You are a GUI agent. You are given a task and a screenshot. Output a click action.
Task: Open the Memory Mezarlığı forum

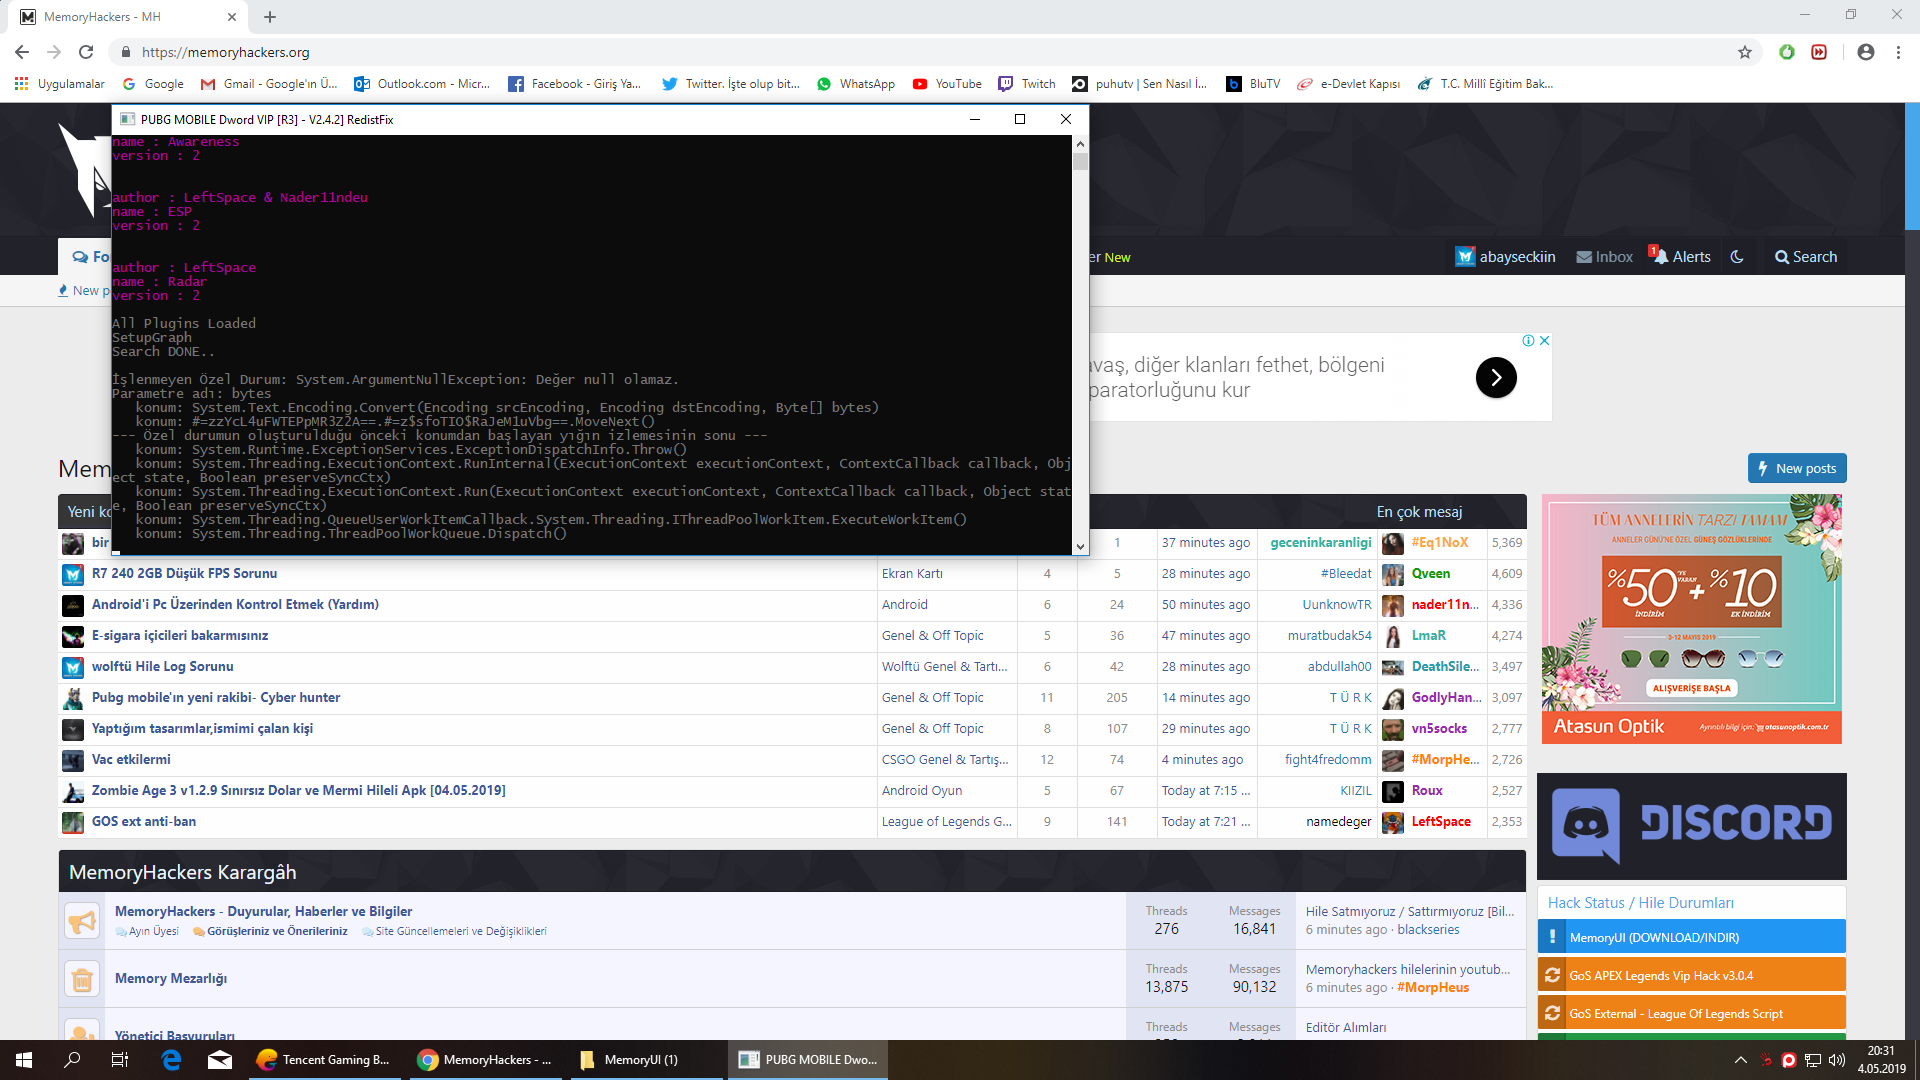pos(171,978)
